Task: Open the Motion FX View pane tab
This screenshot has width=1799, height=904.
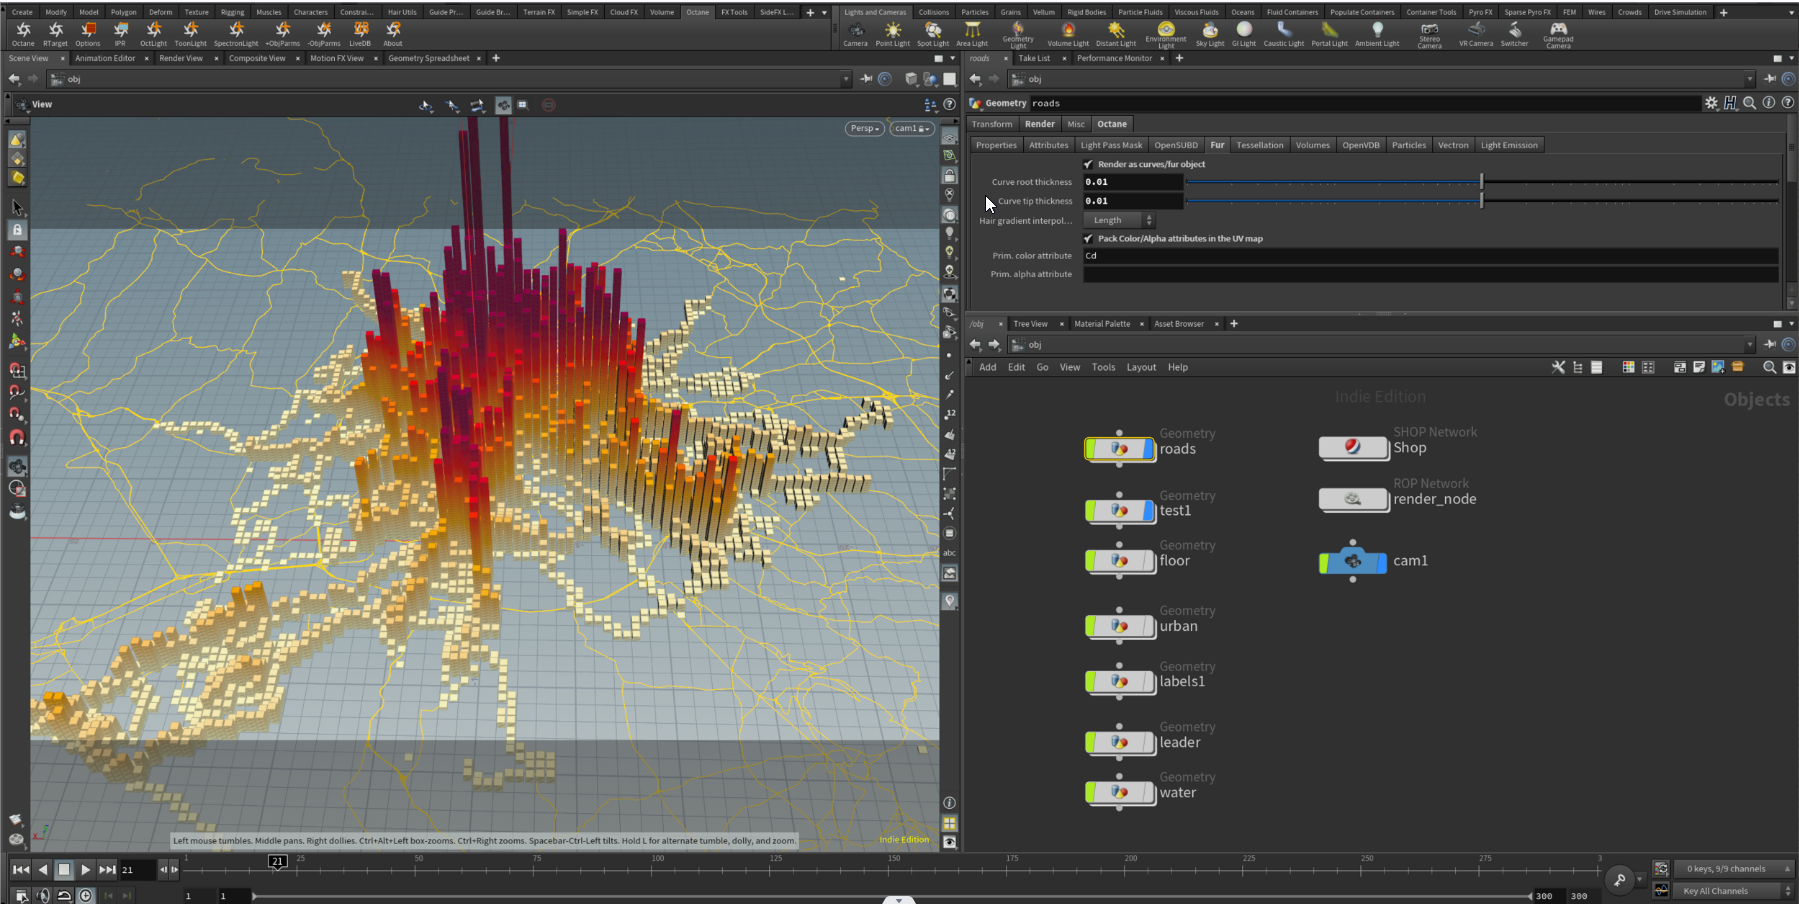Action: point(338,58)
